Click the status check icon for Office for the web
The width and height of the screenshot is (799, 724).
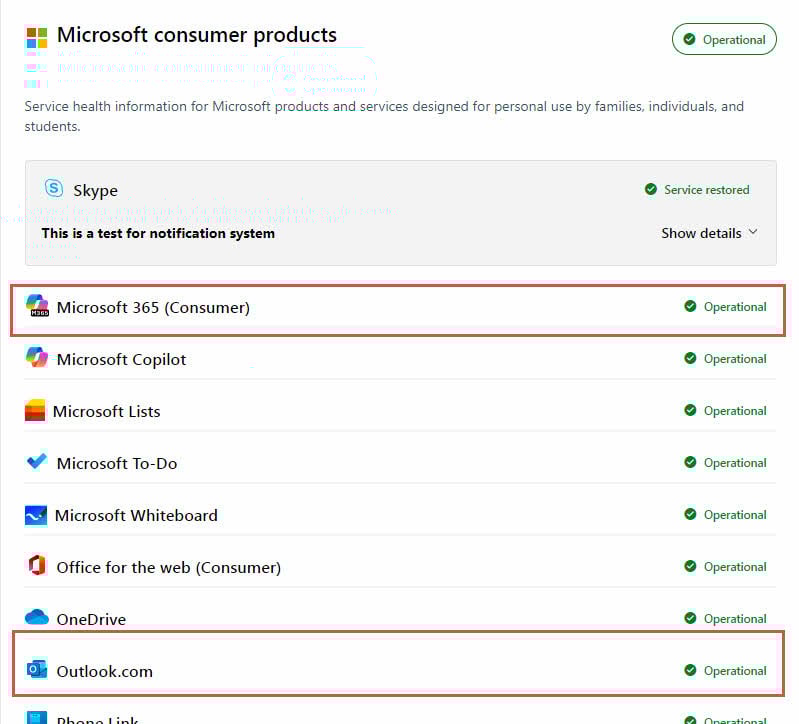(690, 566)
